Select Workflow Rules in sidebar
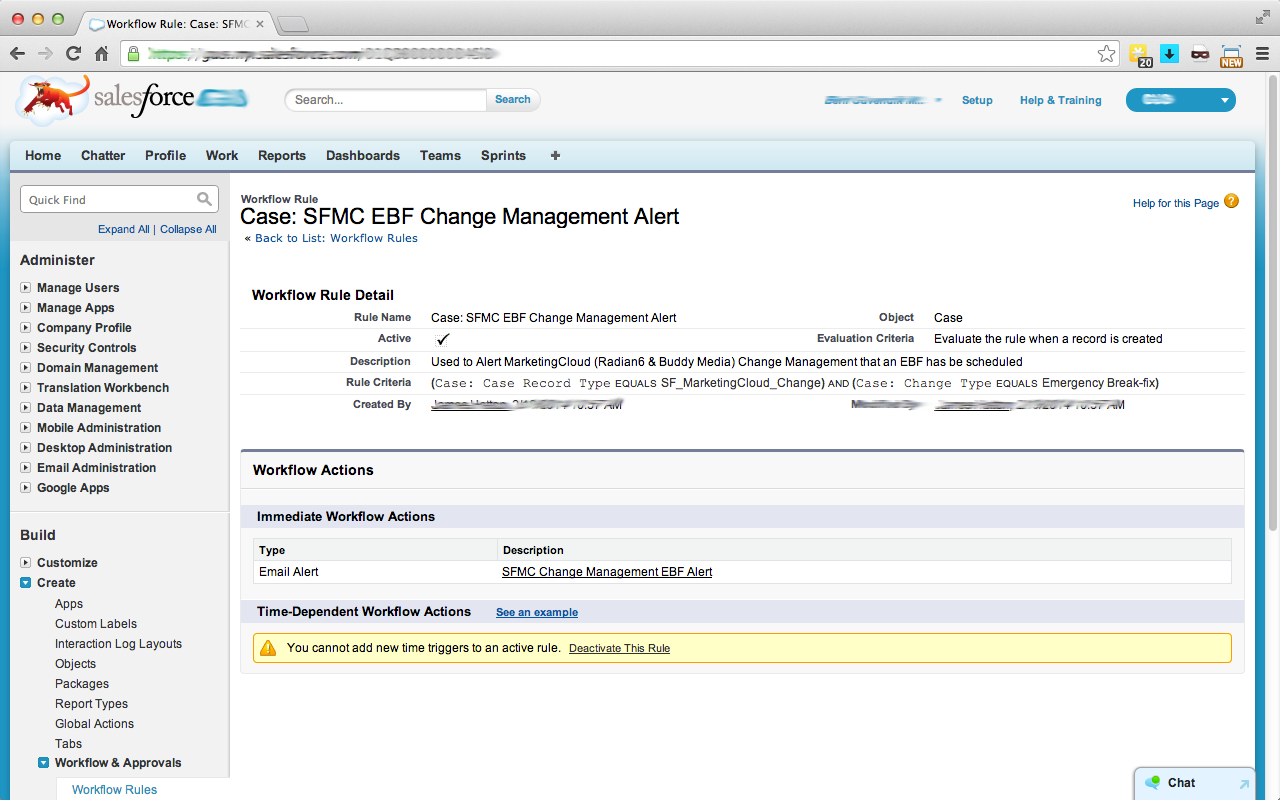 114,790
